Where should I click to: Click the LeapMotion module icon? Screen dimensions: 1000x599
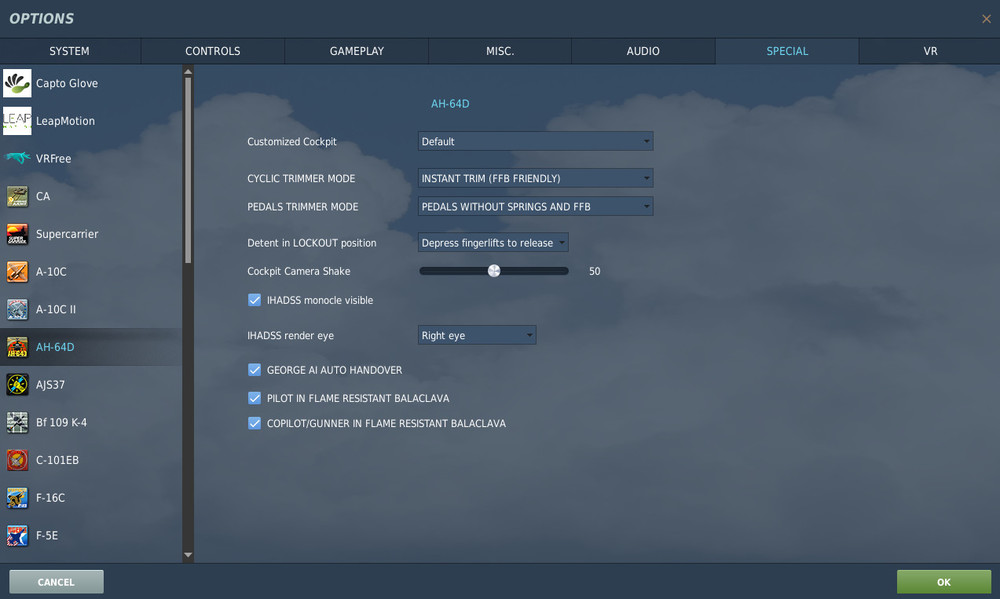click(17, 121)
